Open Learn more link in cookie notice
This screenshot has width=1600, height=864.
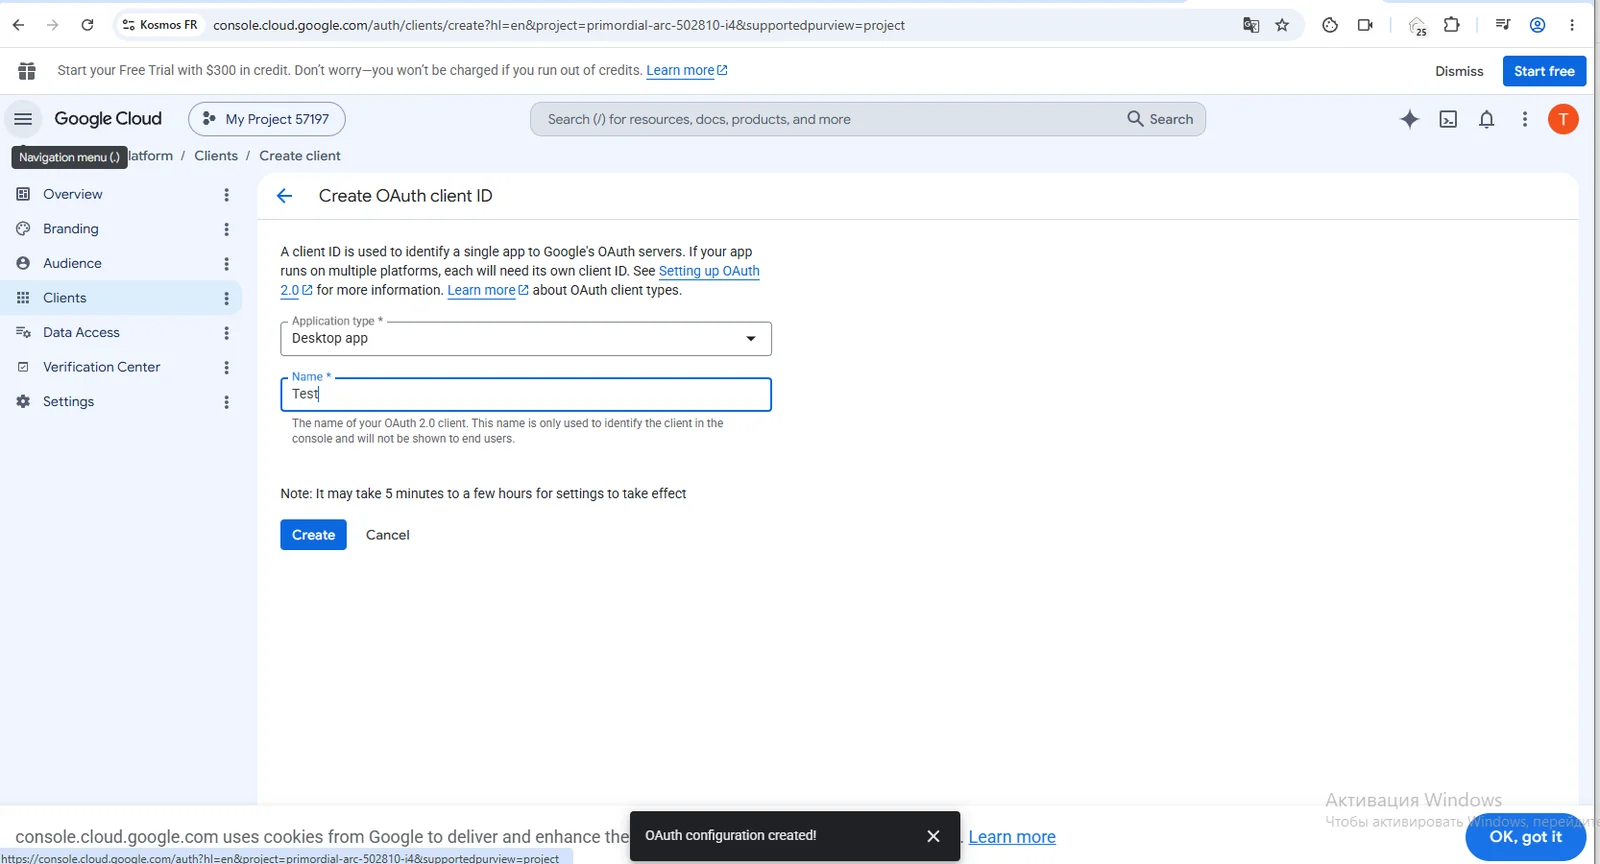[1012, 837]
